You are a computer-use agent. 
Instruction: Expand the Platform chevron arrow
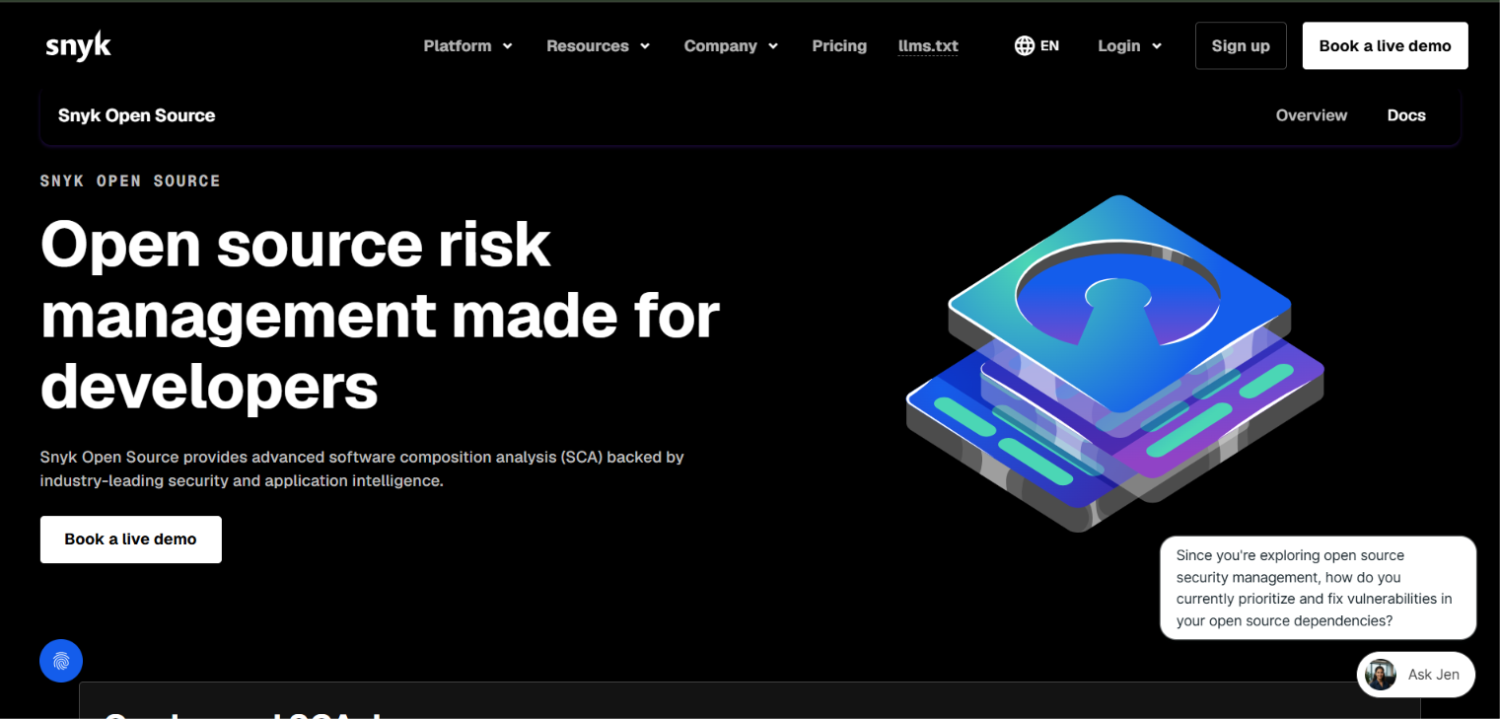(507, 46)
